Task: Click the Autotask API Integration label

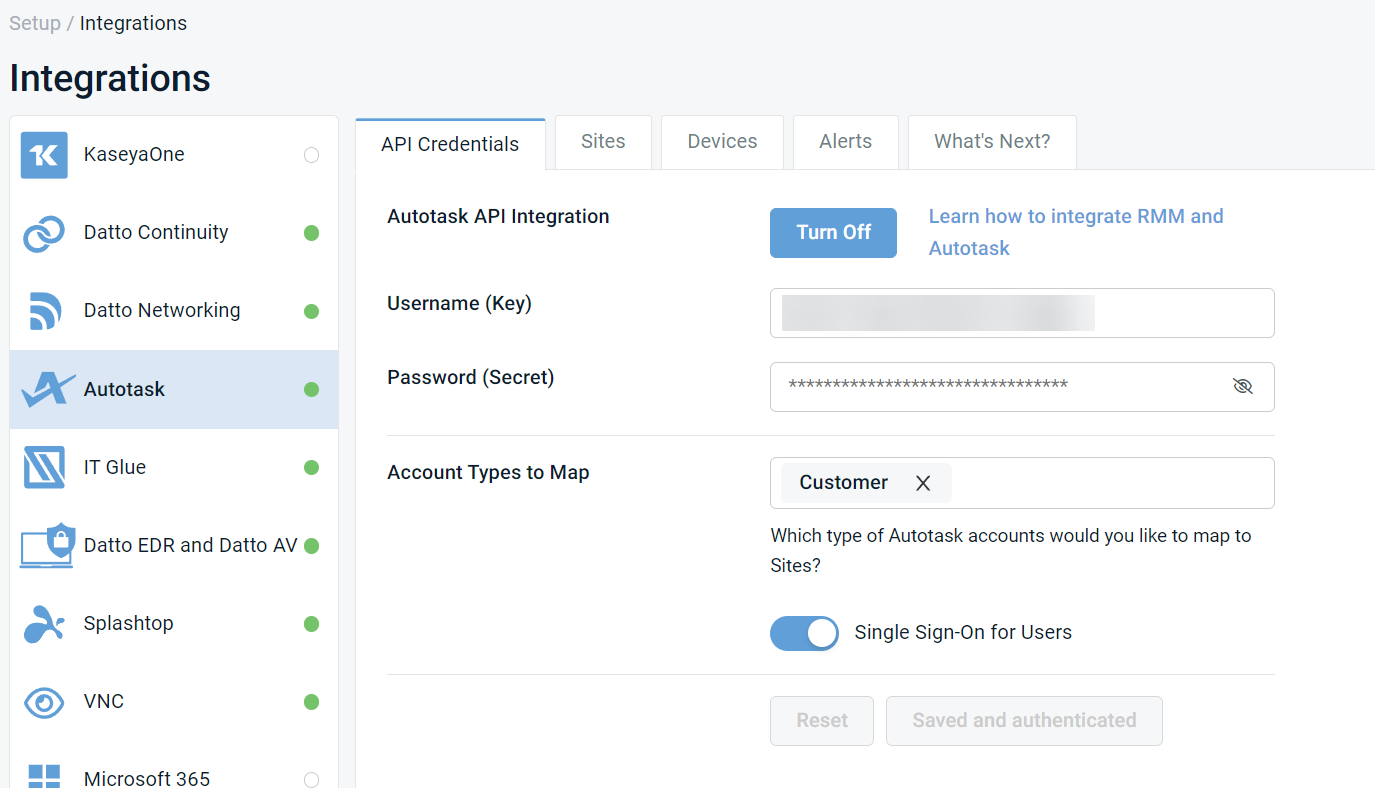Action: (x=498, y=217)
